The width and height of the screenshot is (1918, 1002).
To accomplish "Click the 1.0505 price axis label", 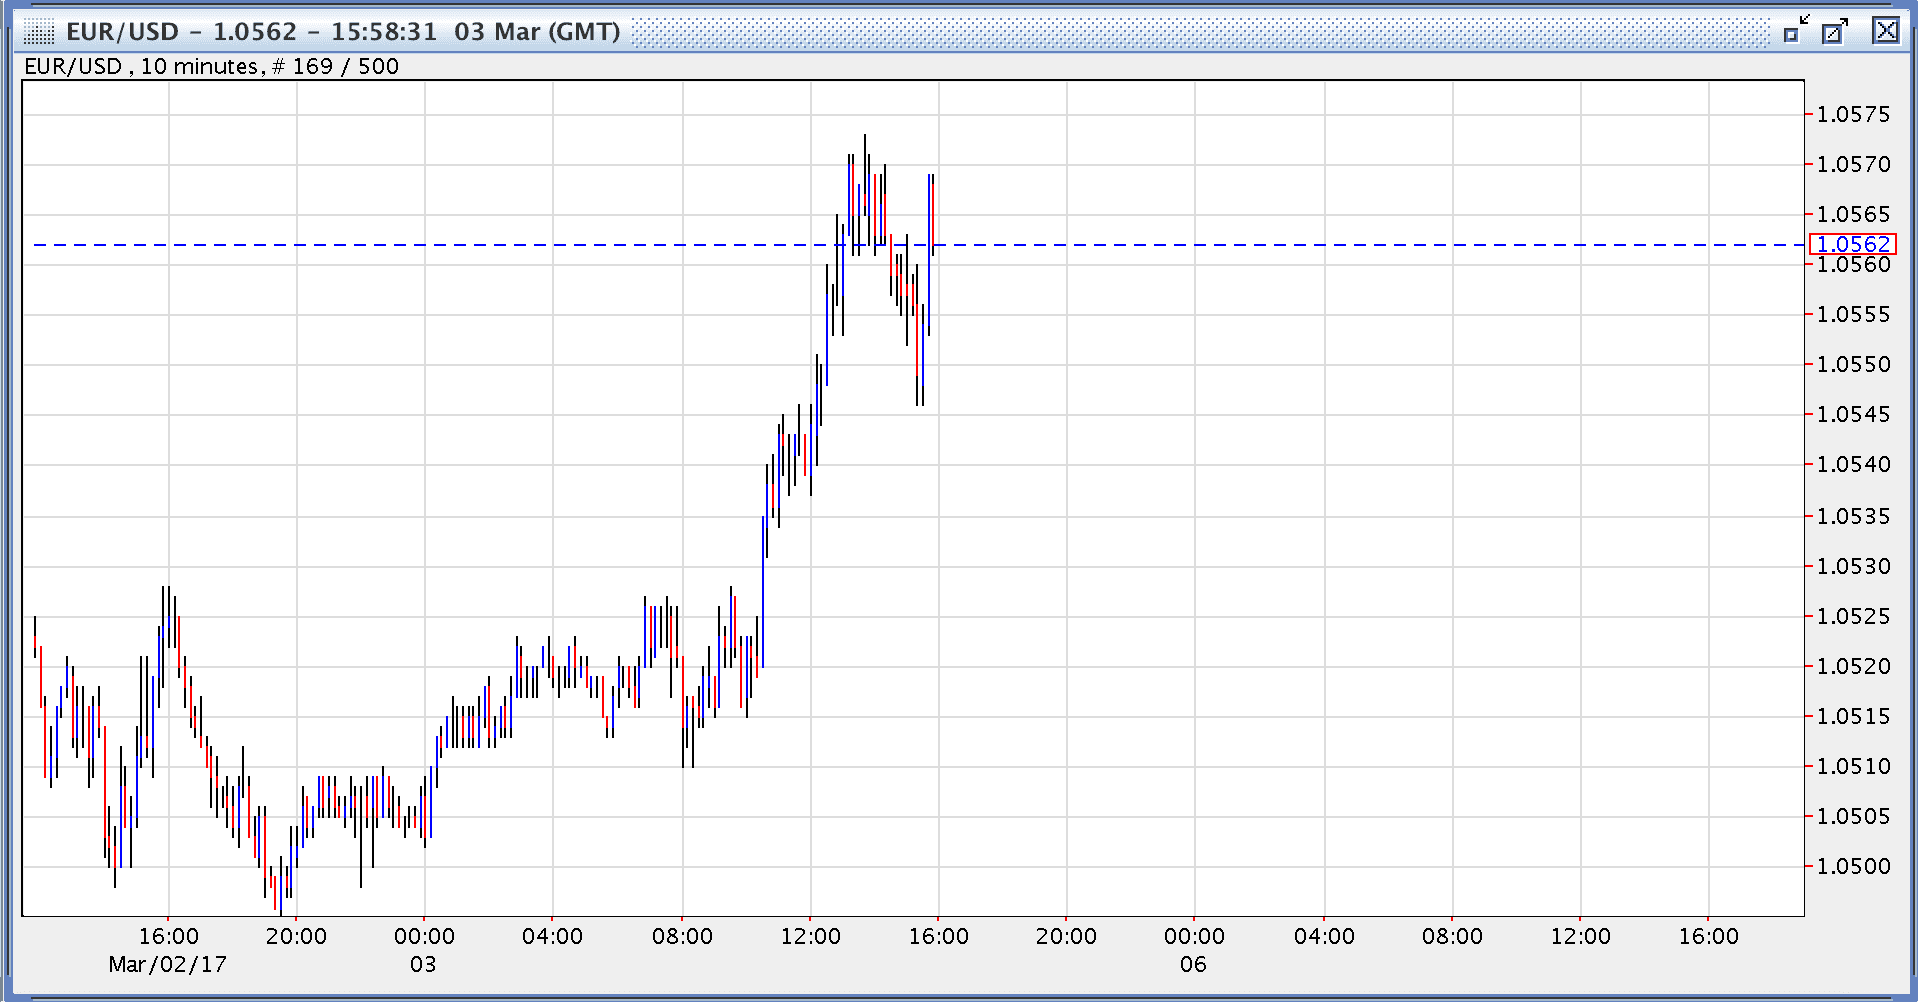I will click(x=1853, y=816).
